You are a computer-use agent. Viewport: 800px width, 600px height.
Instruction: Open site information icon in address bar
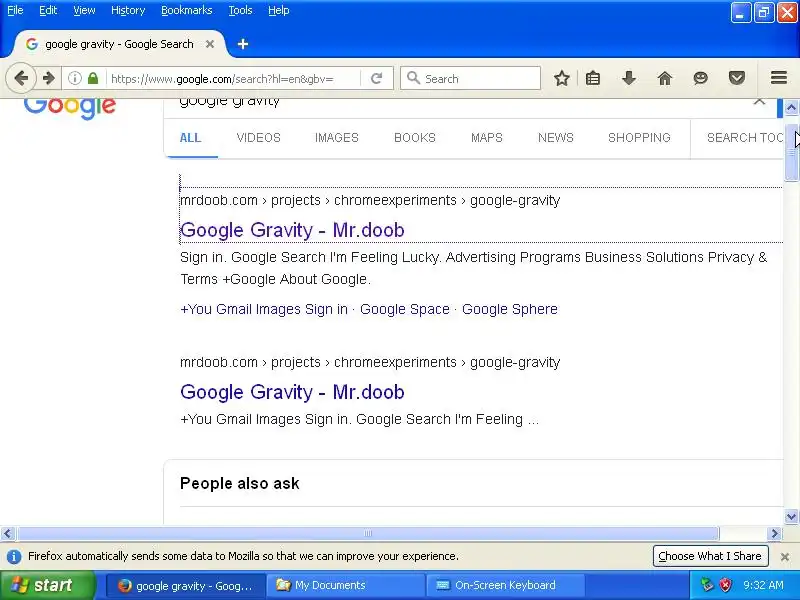pyautogui.click(x=75, y=79)
